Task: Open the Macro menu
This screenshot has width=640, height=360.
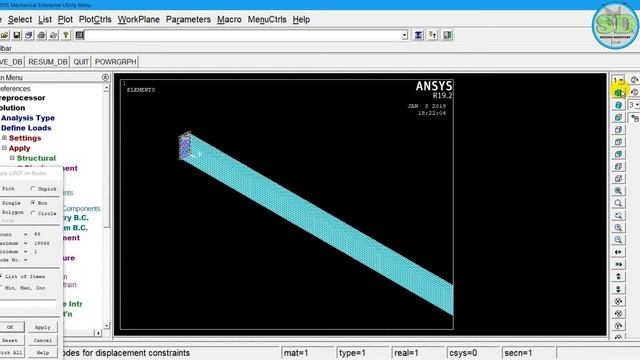Action: [x=229, y=20]
